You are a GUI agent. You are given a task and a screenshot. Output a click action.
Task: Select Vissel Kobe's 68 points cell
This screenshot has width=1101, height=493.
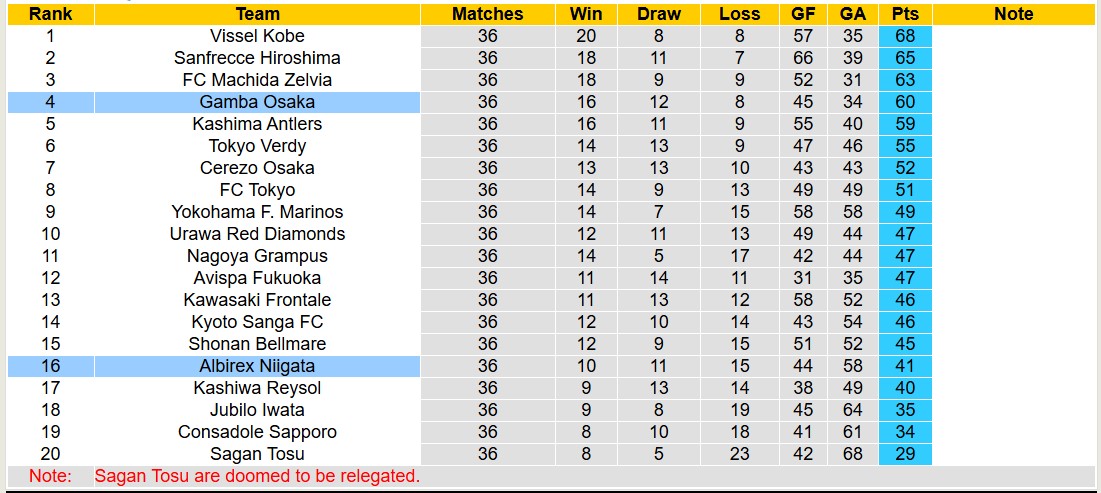[905, 36]
